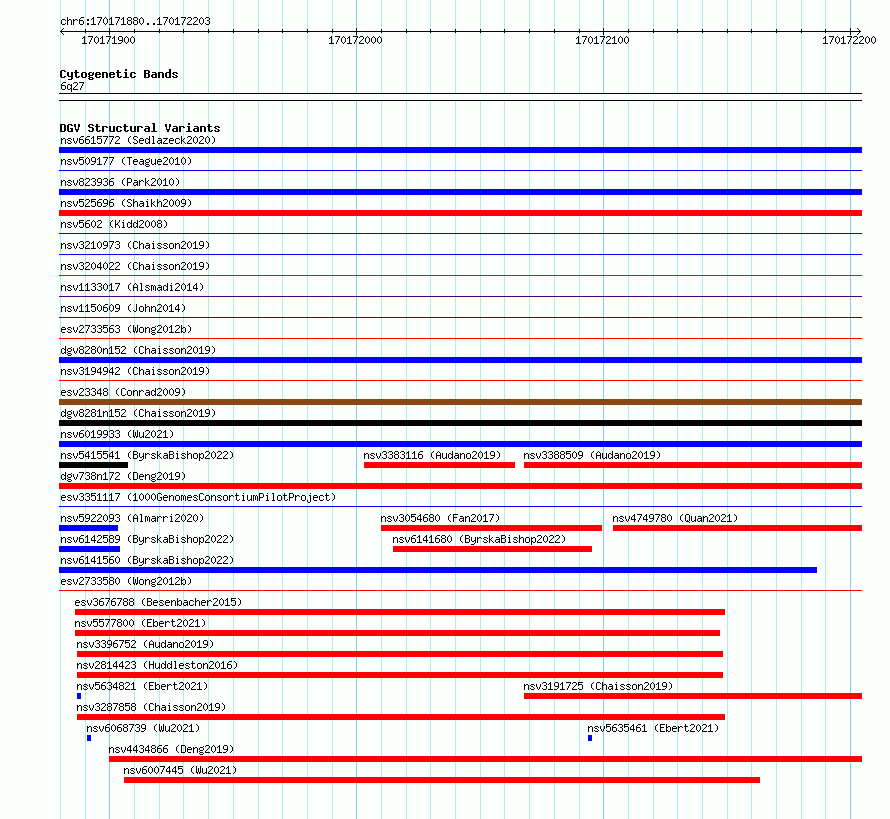The image size is (890, 819).
Task: Open nsv6068739 (Wu2021) variant
Action: click(144, 728)
